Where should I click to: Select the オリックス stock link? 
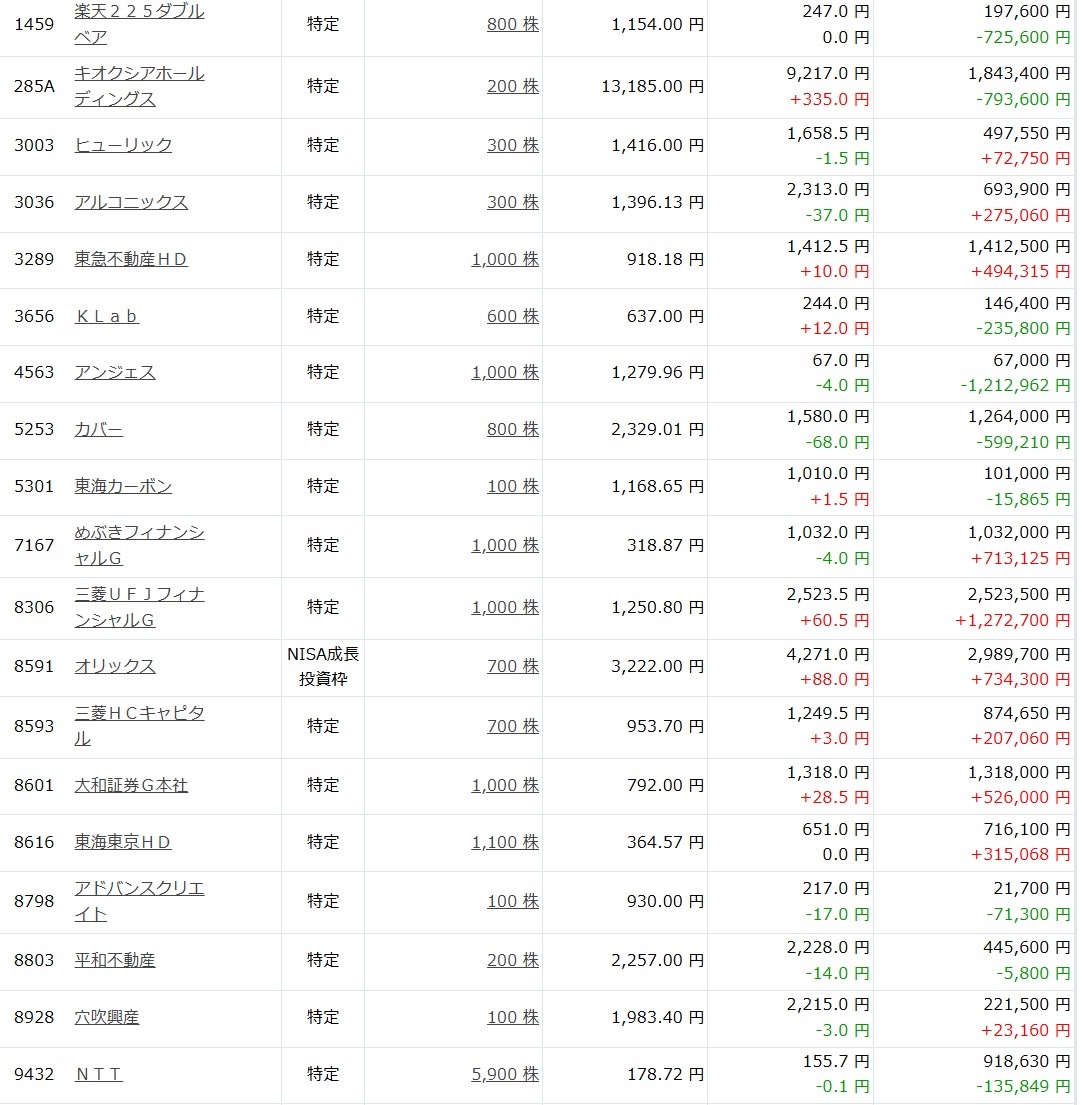[x=115, y=666]
